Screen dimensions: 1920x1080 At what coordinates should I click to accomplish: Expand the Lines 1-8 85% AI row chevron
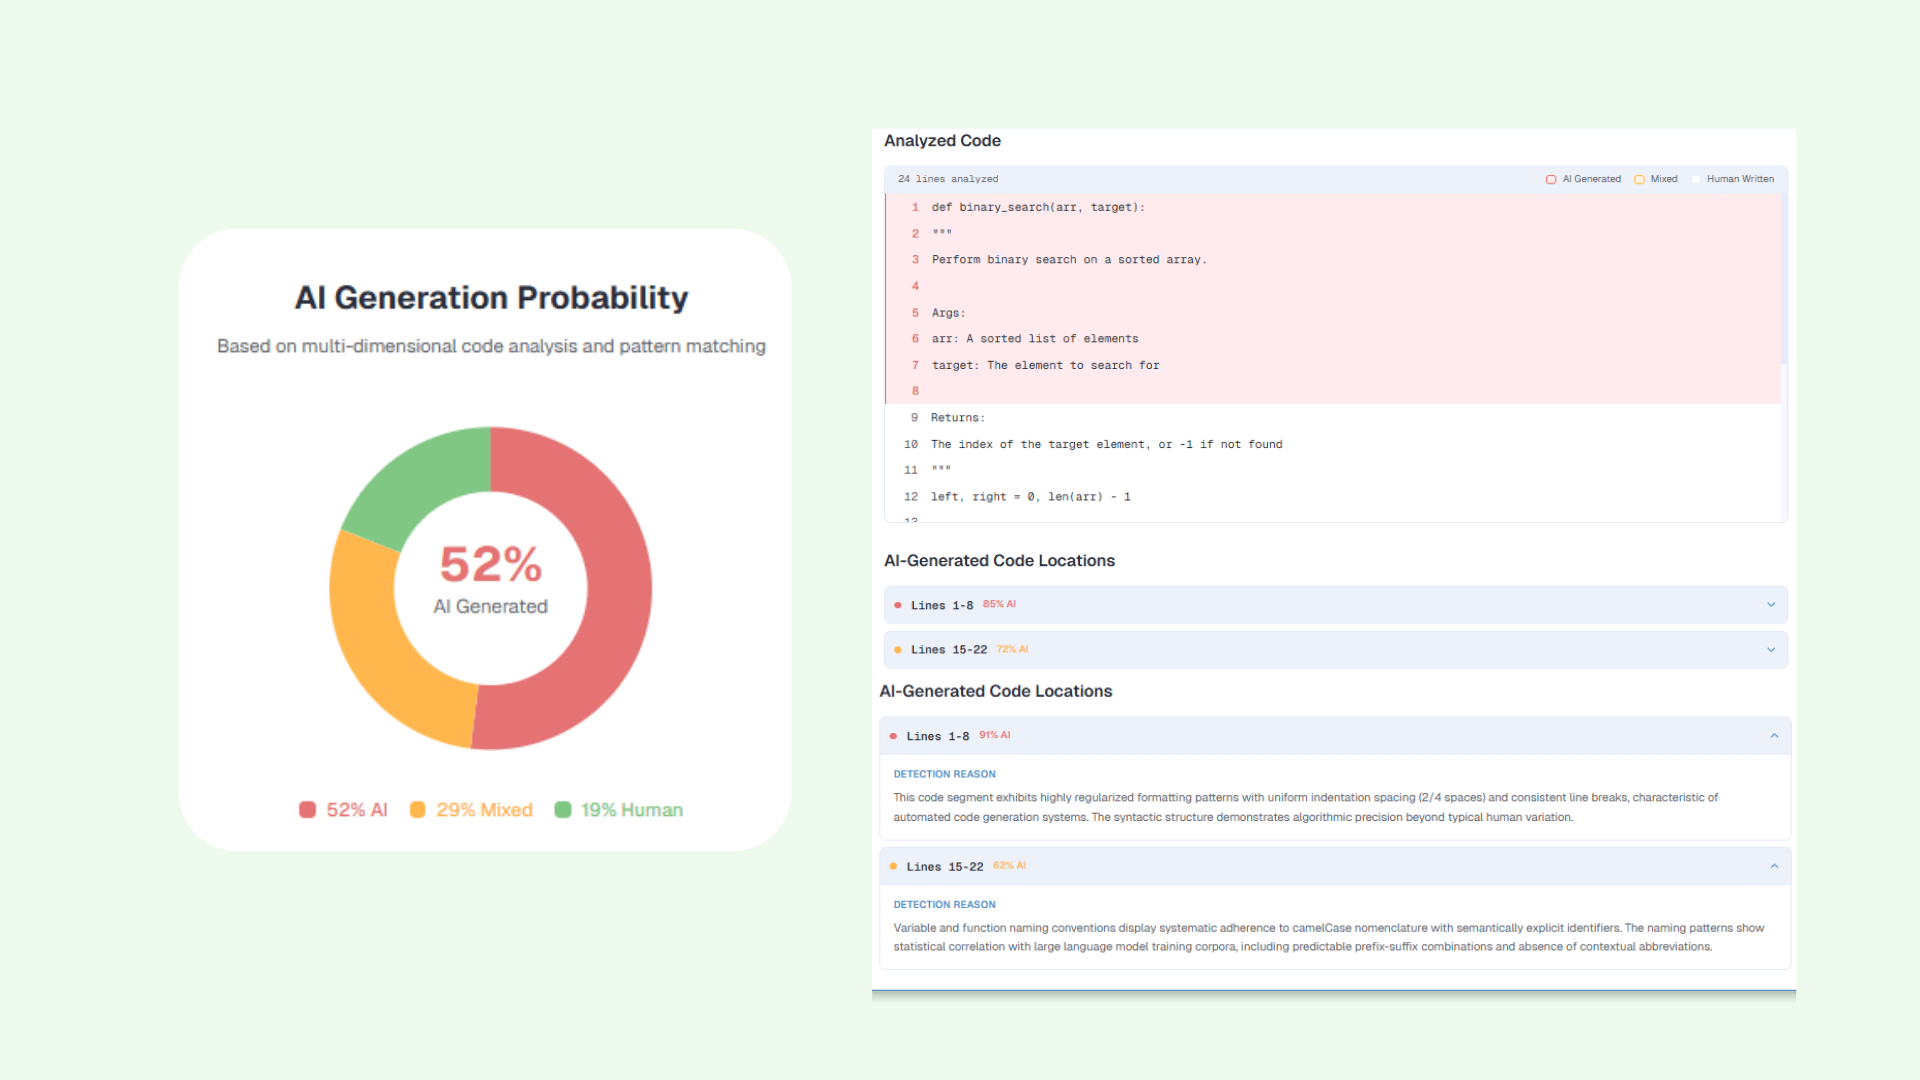tap(1771, 605)
